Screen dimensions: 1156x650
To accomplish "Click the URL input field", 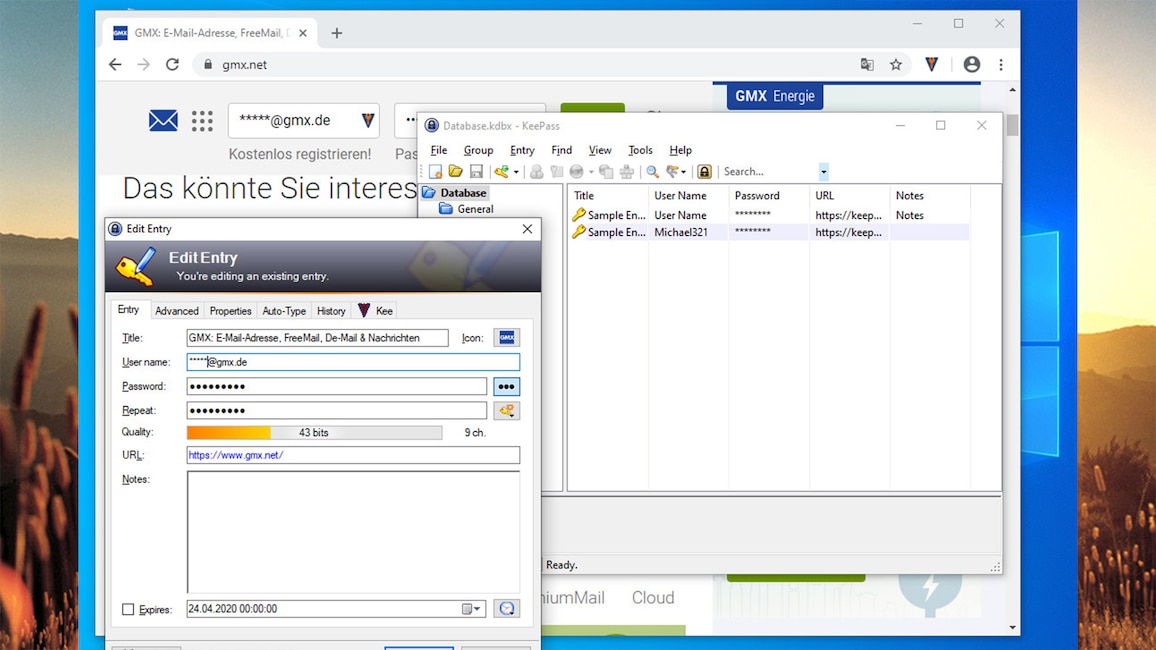I will click(x=353, y=455).
